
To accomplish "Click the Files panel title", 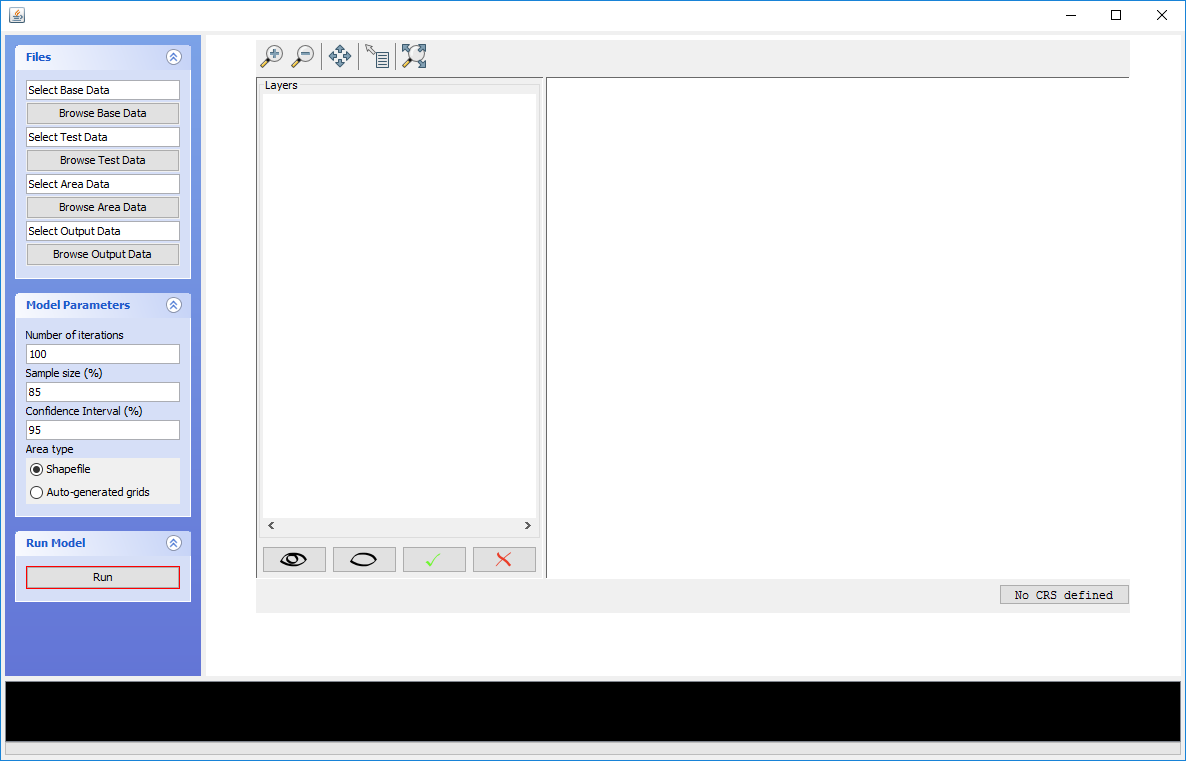I will (x=39, y=57).
